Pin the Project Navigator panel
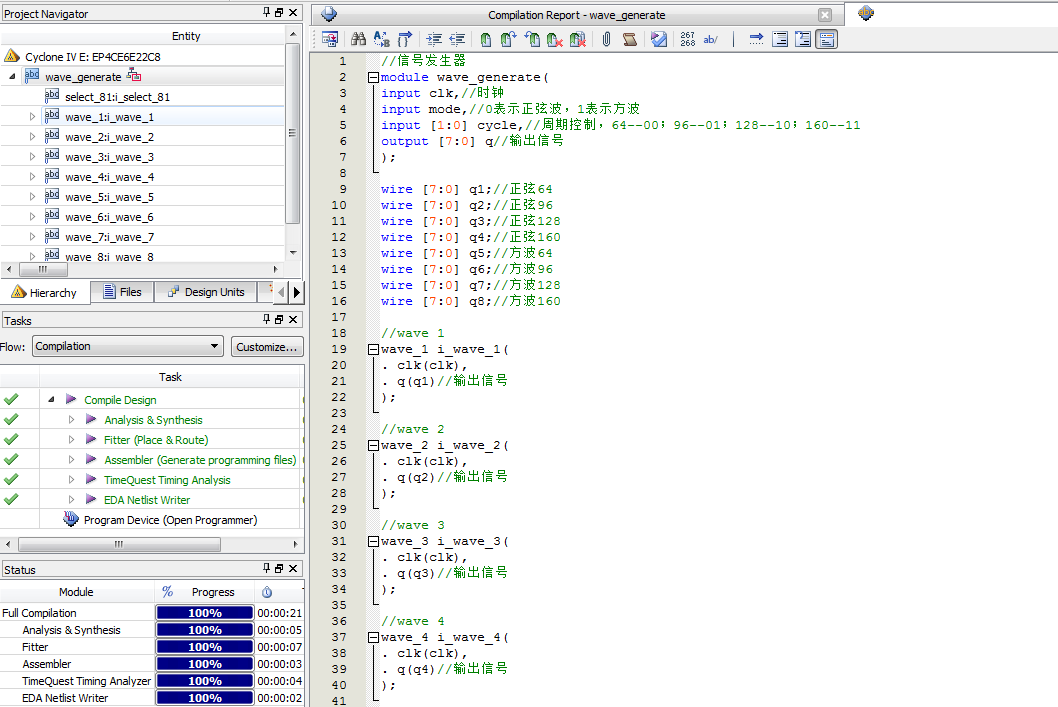This screenshot has height=707, width=1058. (x=266, y=13)
